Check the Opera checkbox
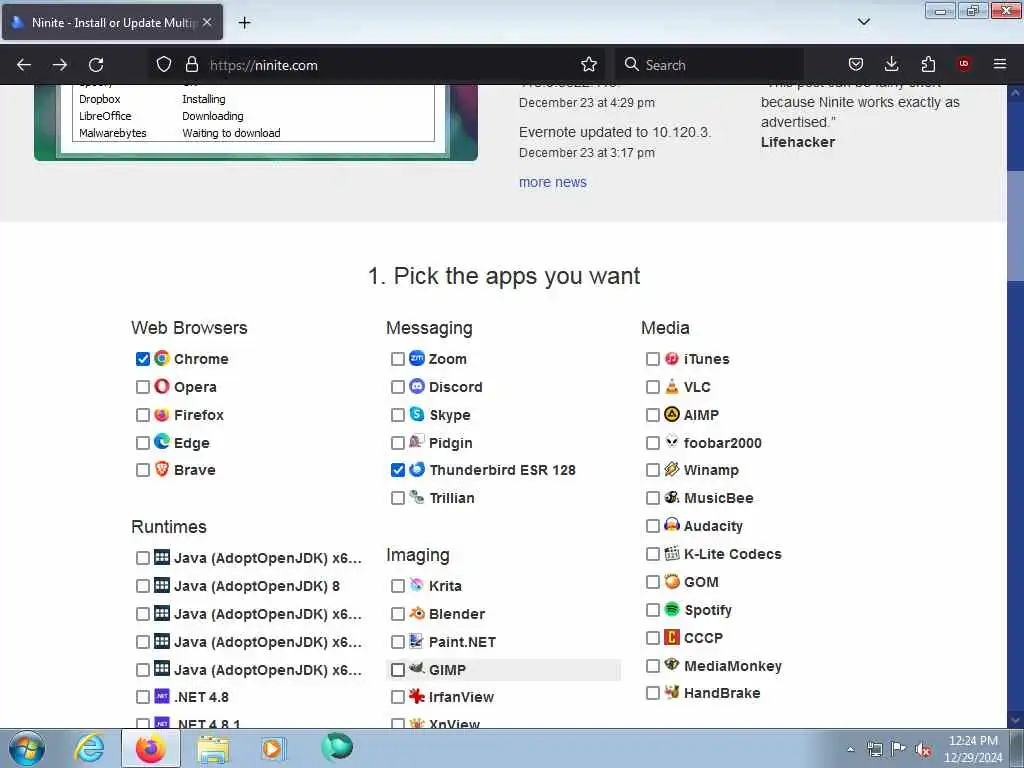This screenshot has width=1024, height=768. coord(142,387)
